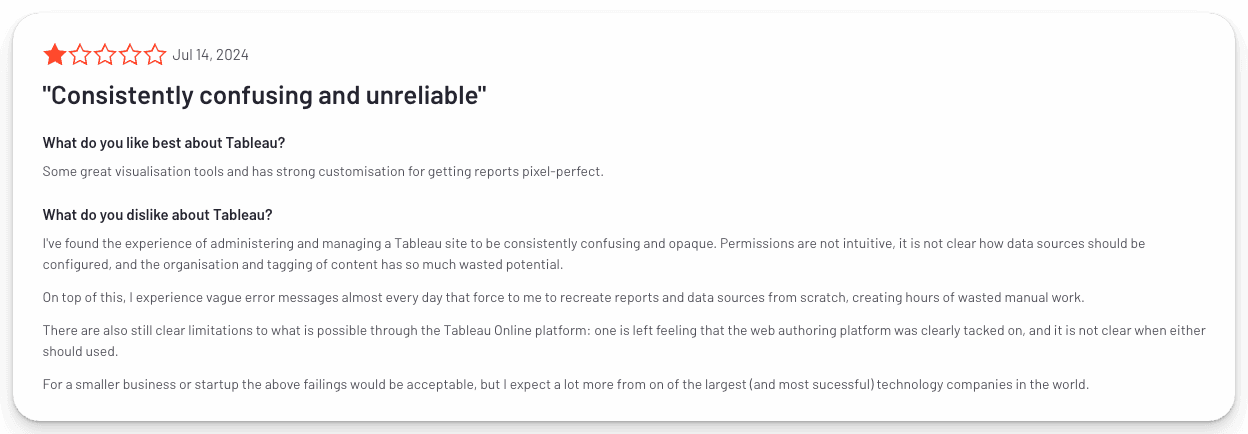The image size is (1248, 434).
Task: Click the "What do you like best about Tableau?" heading
Action: point(164,143)
